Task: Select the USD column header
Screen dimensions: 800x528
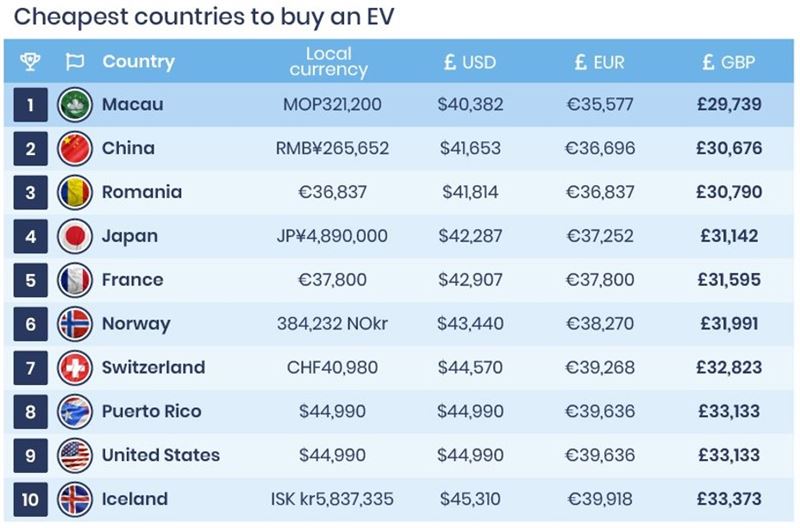Action: tap(470, 62)
